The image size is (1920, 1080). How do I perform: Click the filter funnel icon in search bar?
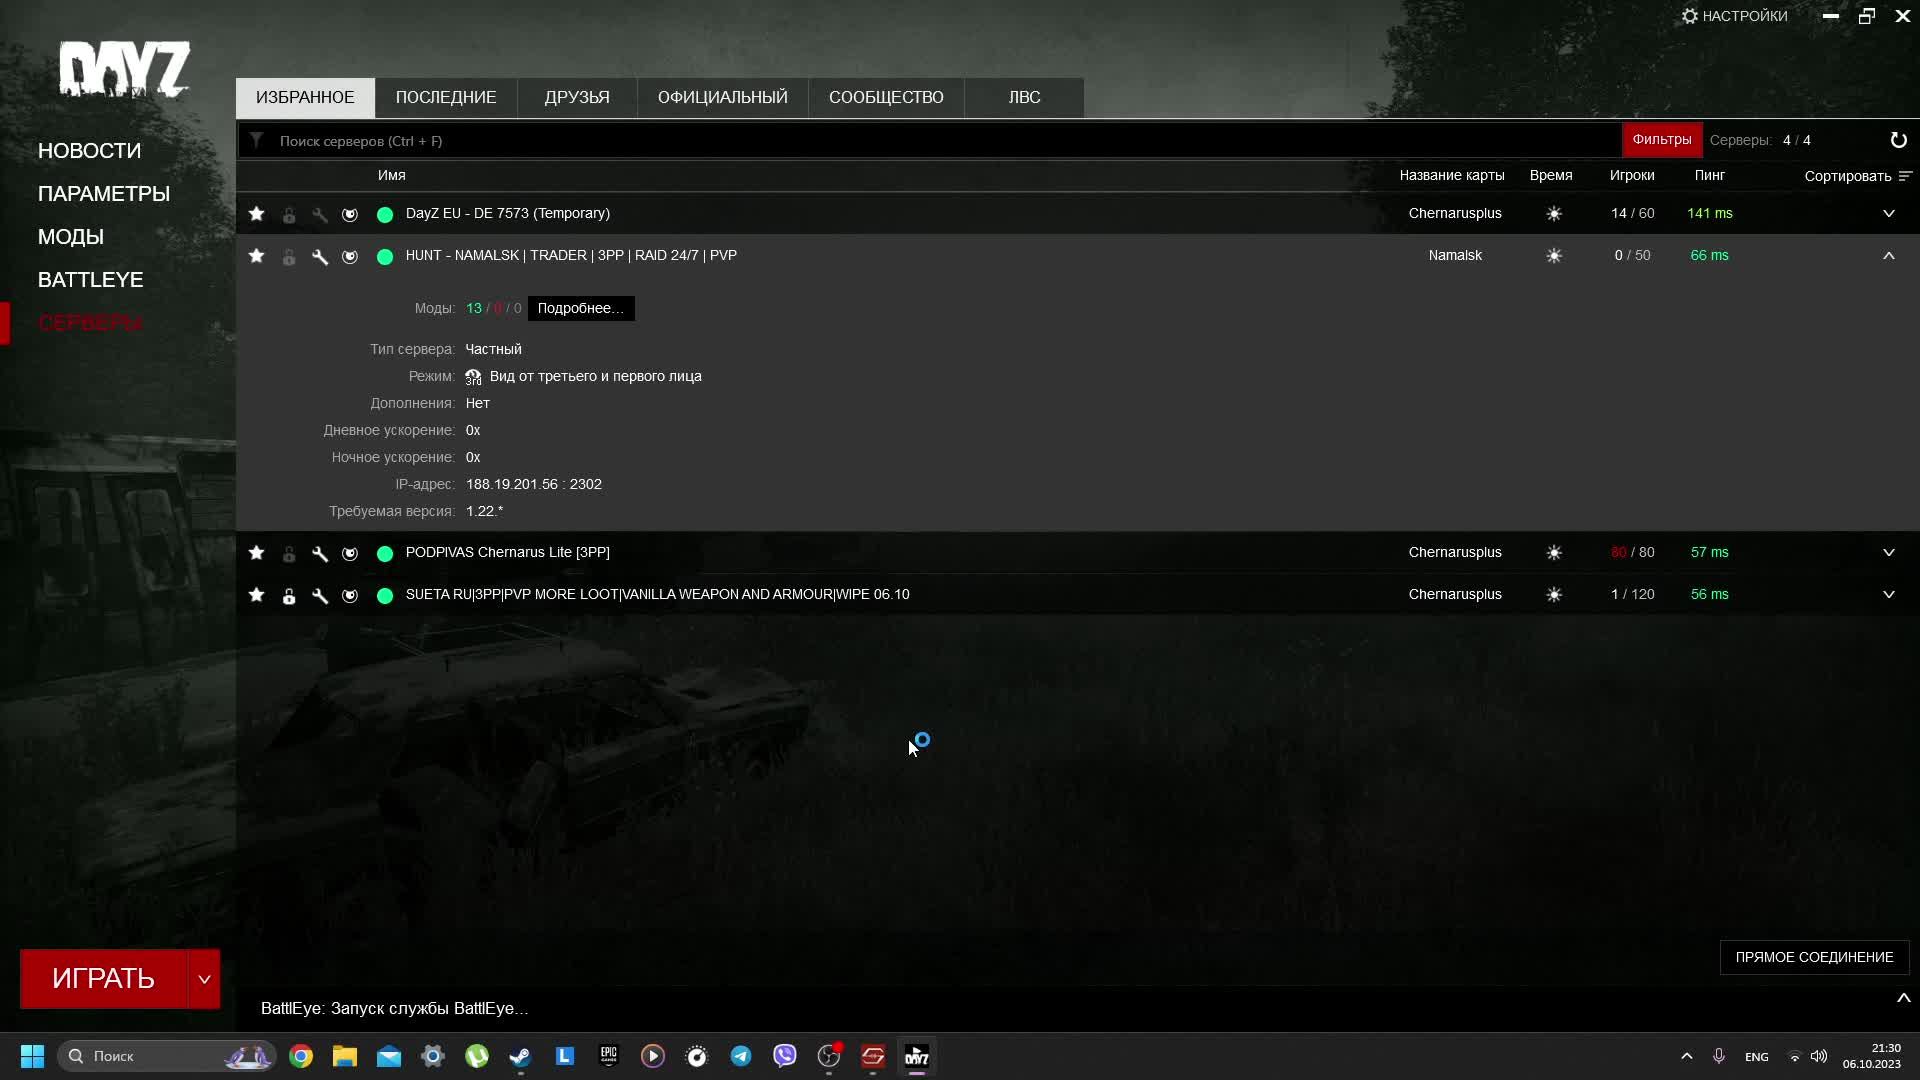point(257,141)
